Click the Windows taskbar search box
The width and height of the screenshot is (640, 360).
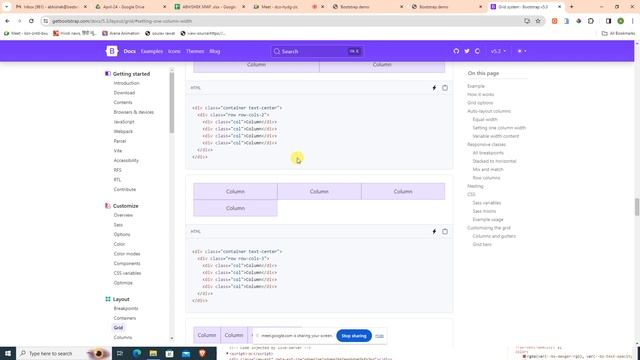tap(63, 353)
